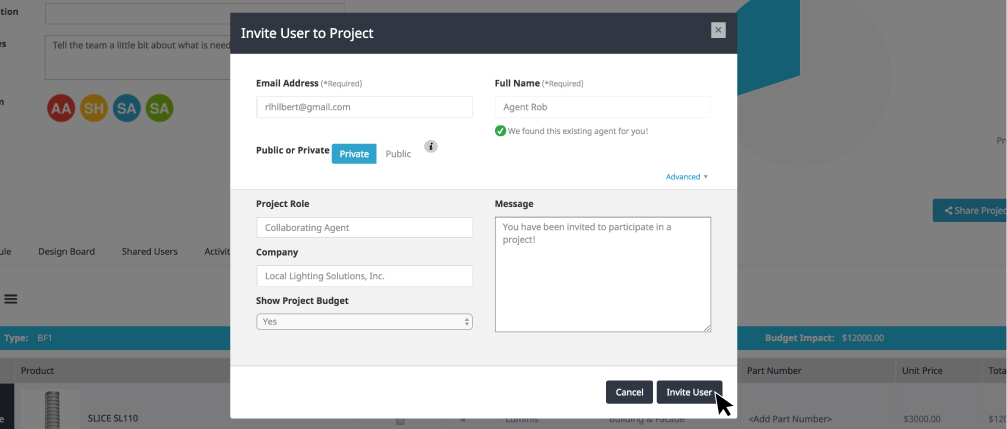The height and width of the screenshot is (429, 1007).
Task: Open the Show Project Budget dropdown
Action: pyautogui.click(x=364, y=322)
